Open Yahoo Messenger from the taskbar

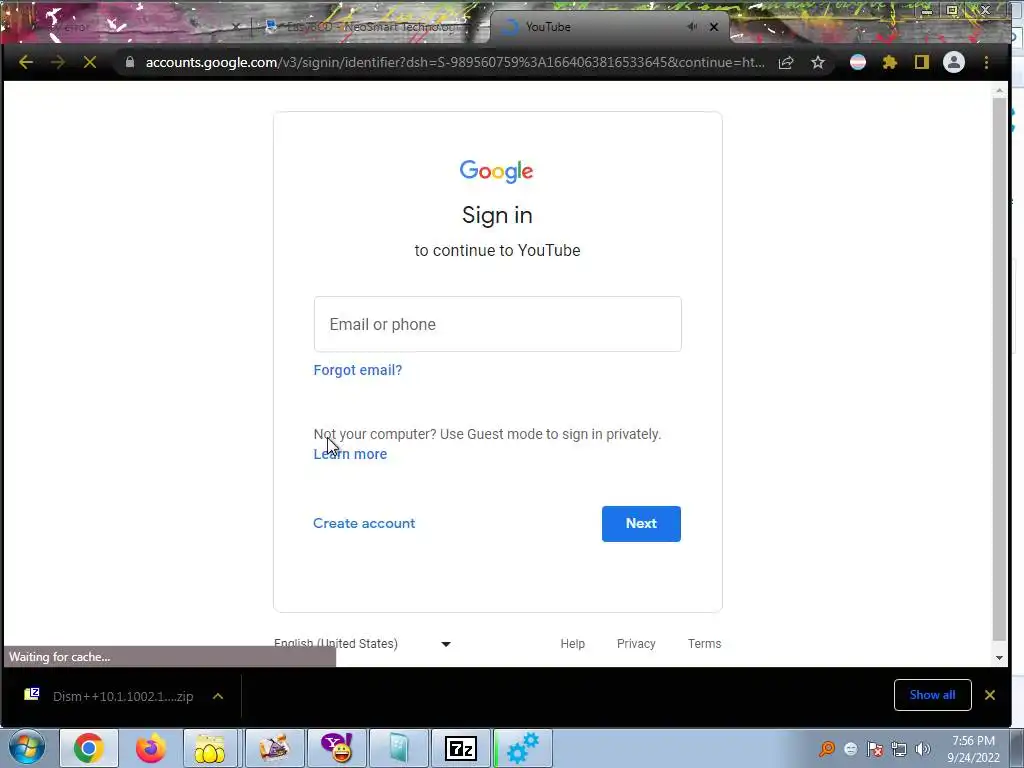[337, 748]
